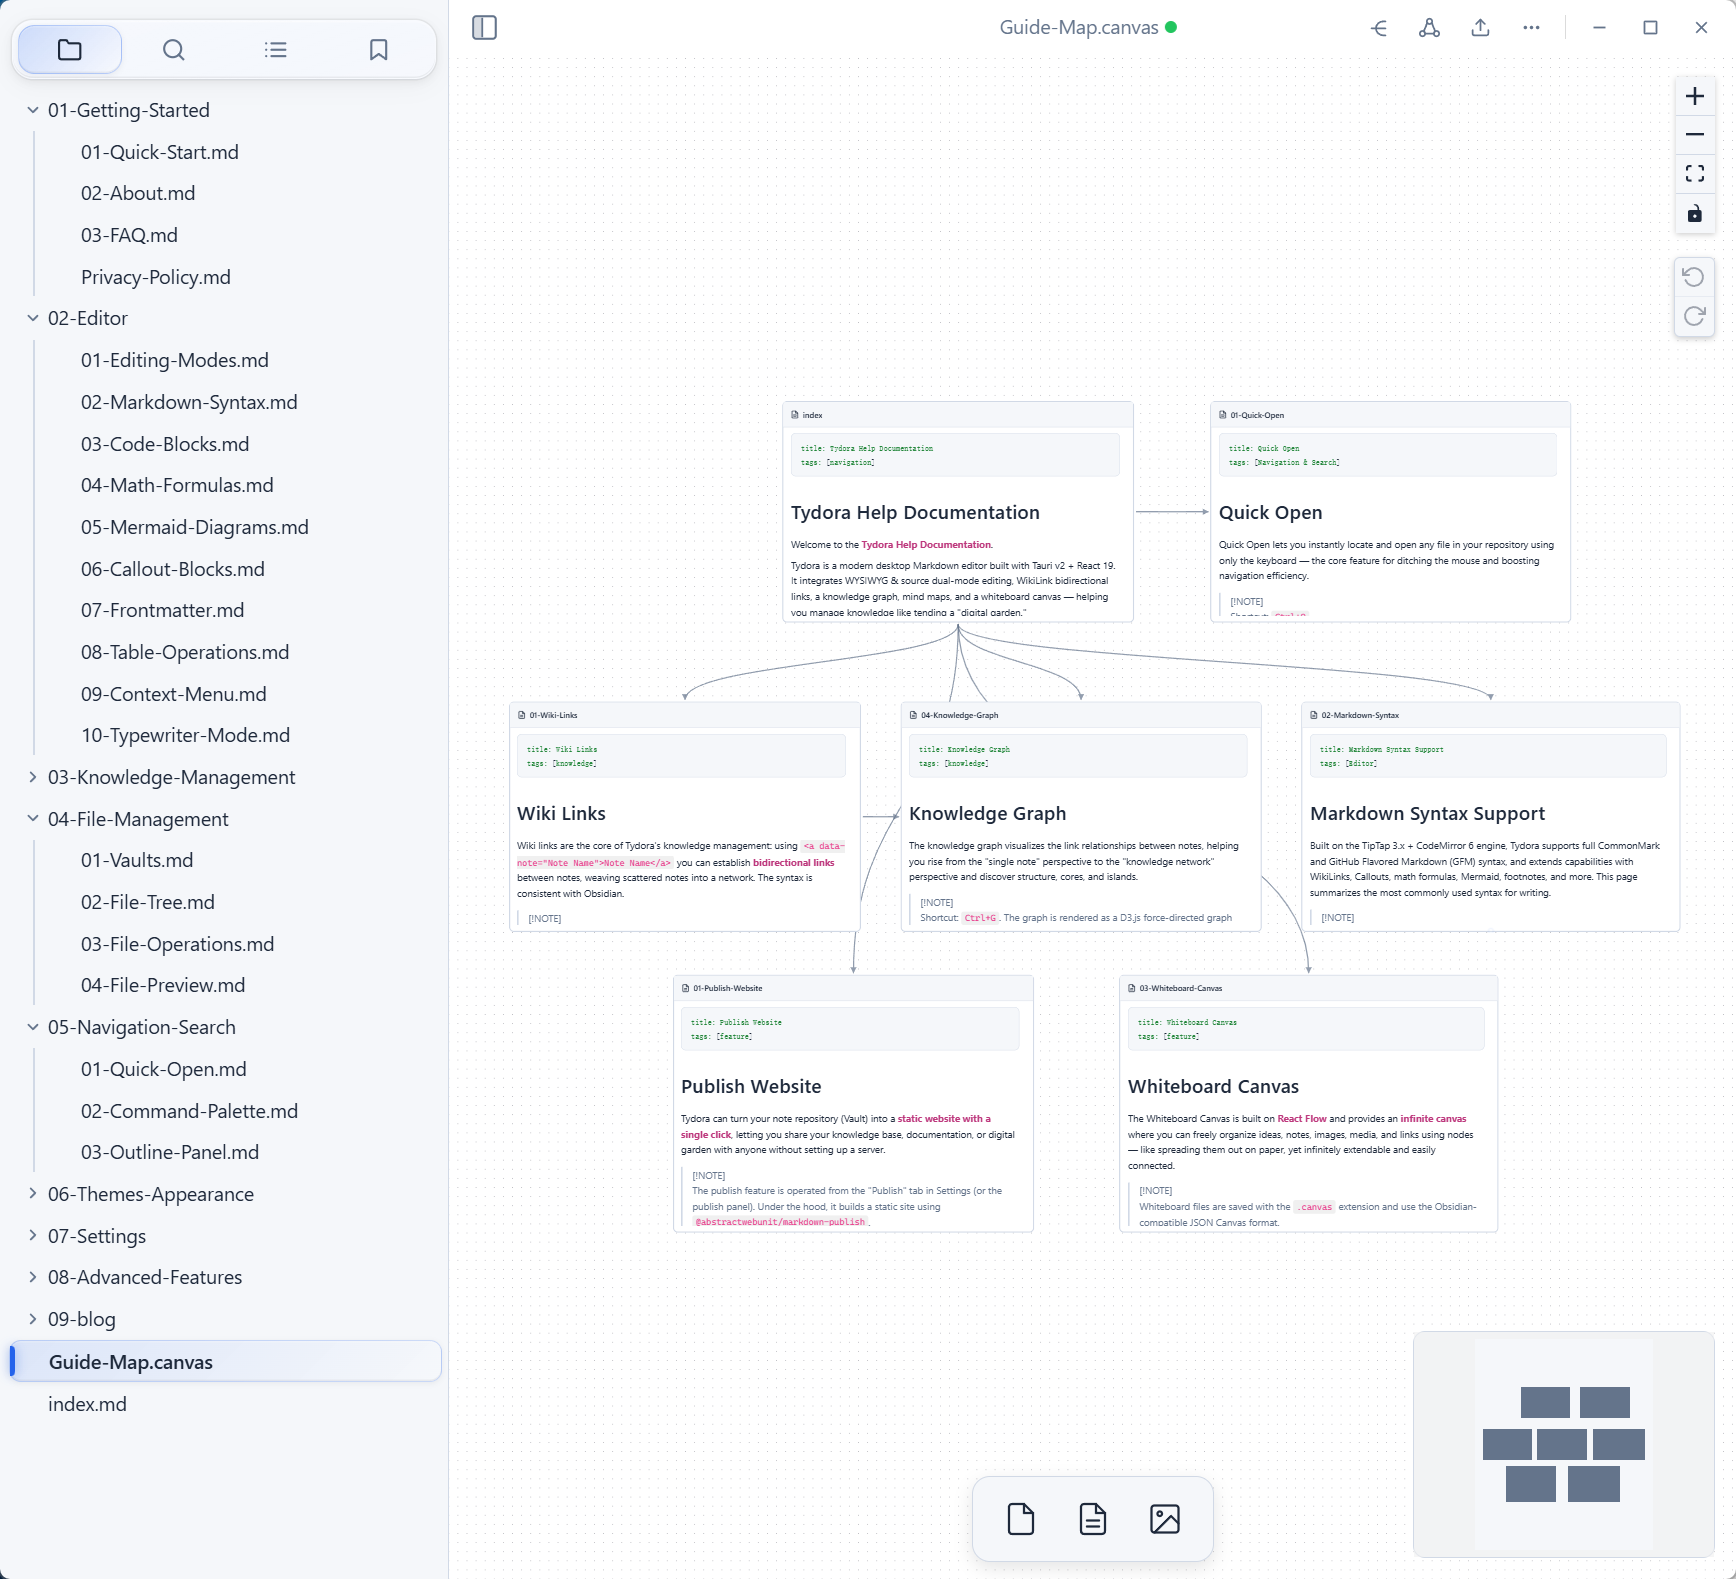Click the canvas minimap
Viewport: 1736px width, 1579px height.
pos(1564,1444)
